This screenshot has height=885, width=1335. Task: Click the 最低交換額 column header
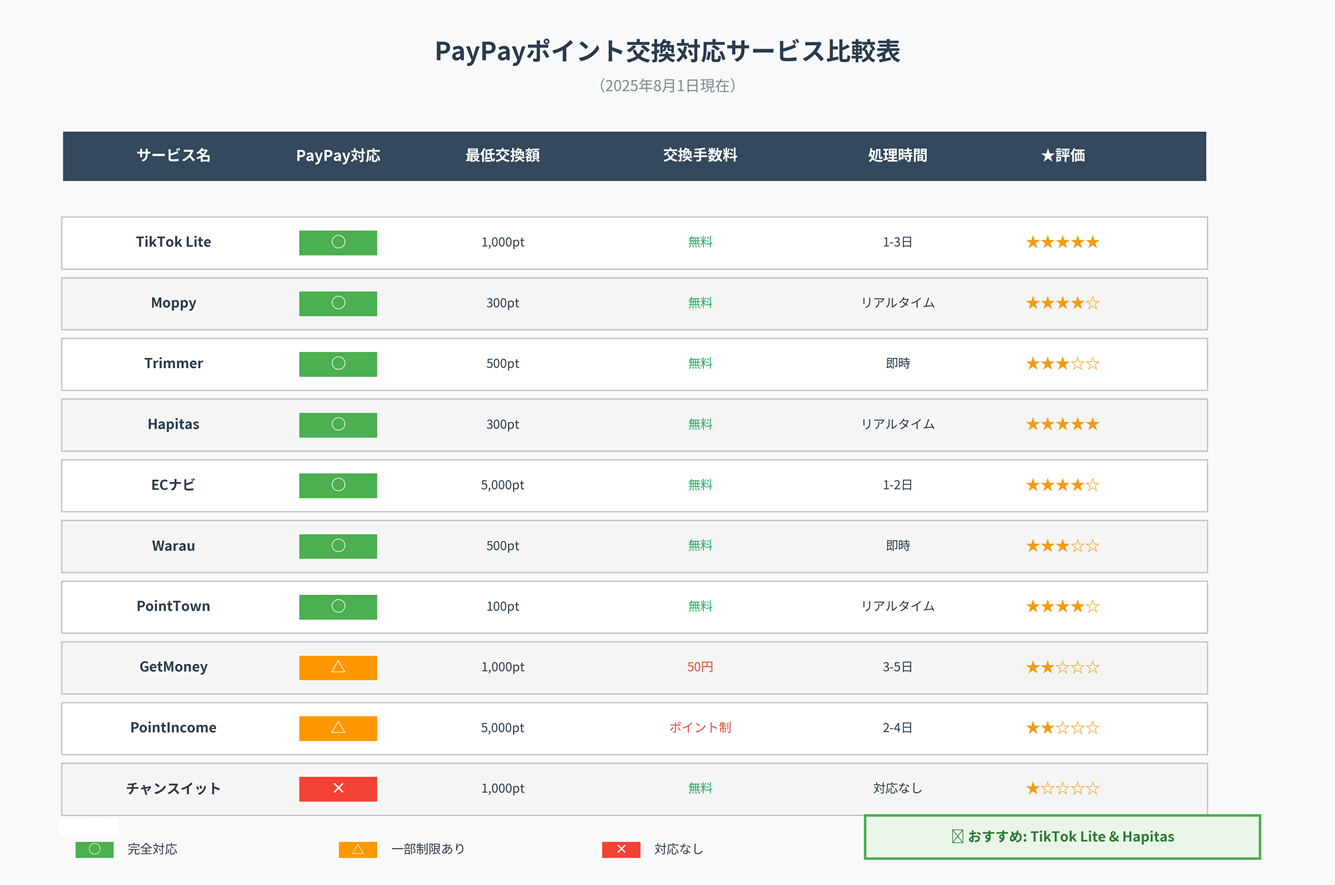click(x=503, y=156)
